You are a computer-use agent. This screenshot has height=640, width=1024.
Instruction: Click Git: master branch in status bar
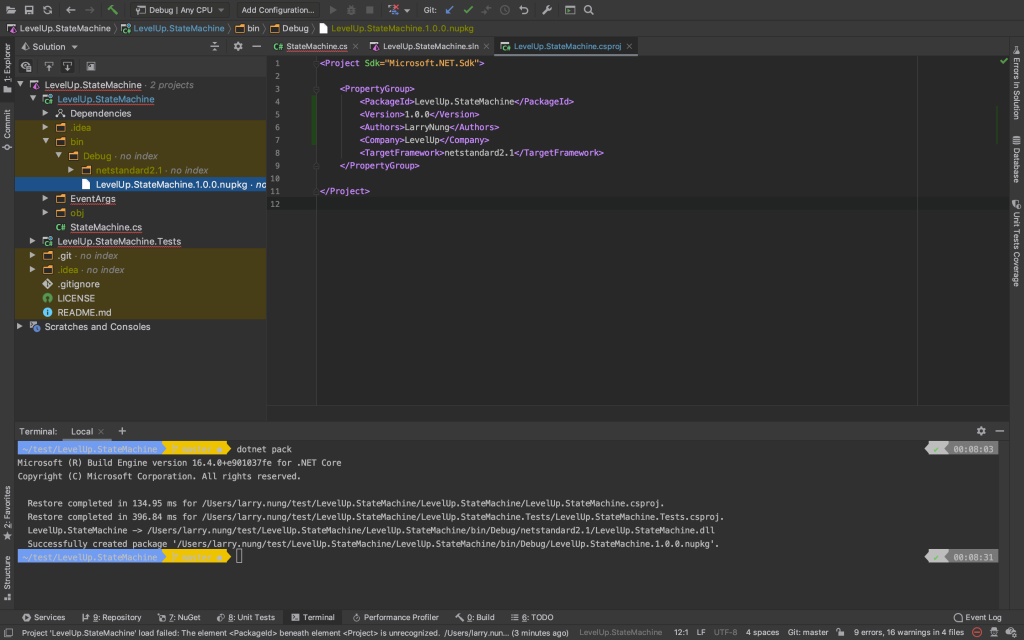pos(808,632)
